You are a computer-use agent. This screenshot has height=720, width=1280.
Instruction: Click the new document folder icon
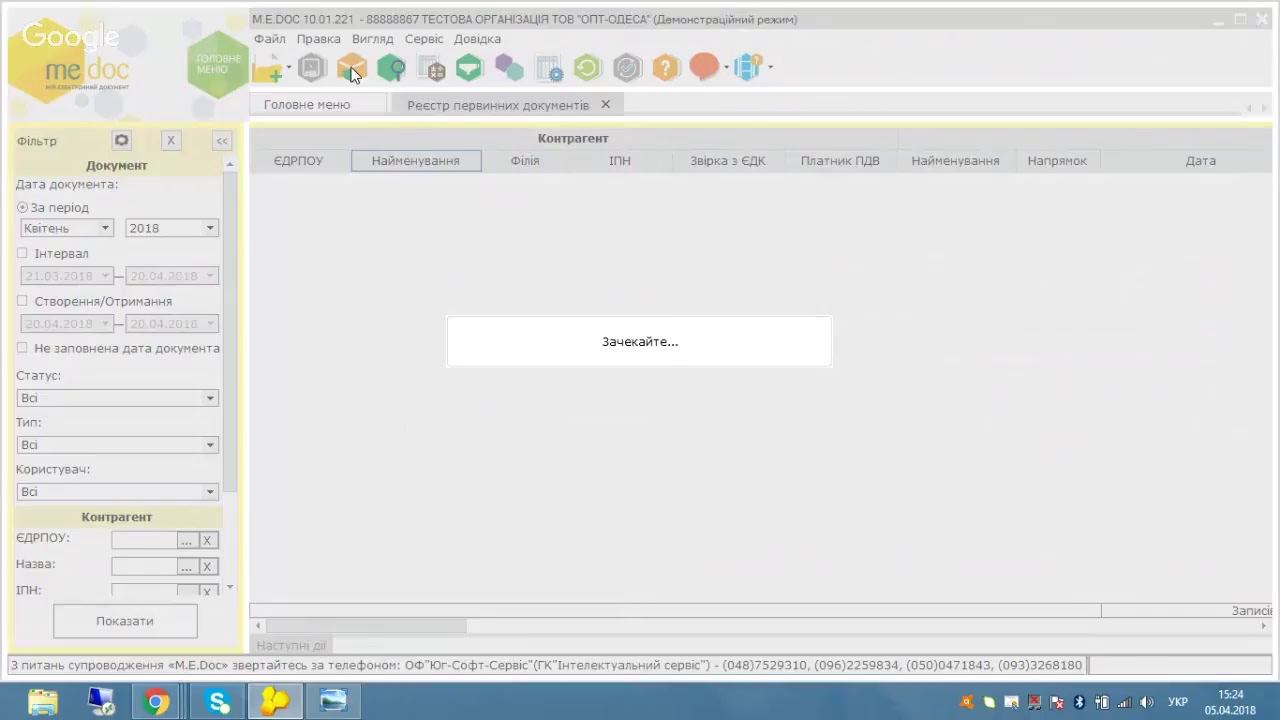pyautogui.click(x=268, y=68)
